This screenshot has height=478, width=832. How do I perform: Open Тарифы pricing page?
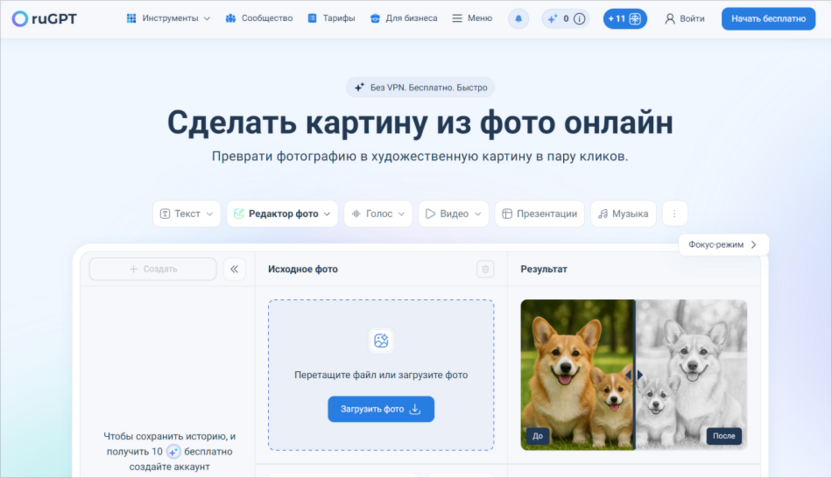pyautogui.click(x=332, y=19)
